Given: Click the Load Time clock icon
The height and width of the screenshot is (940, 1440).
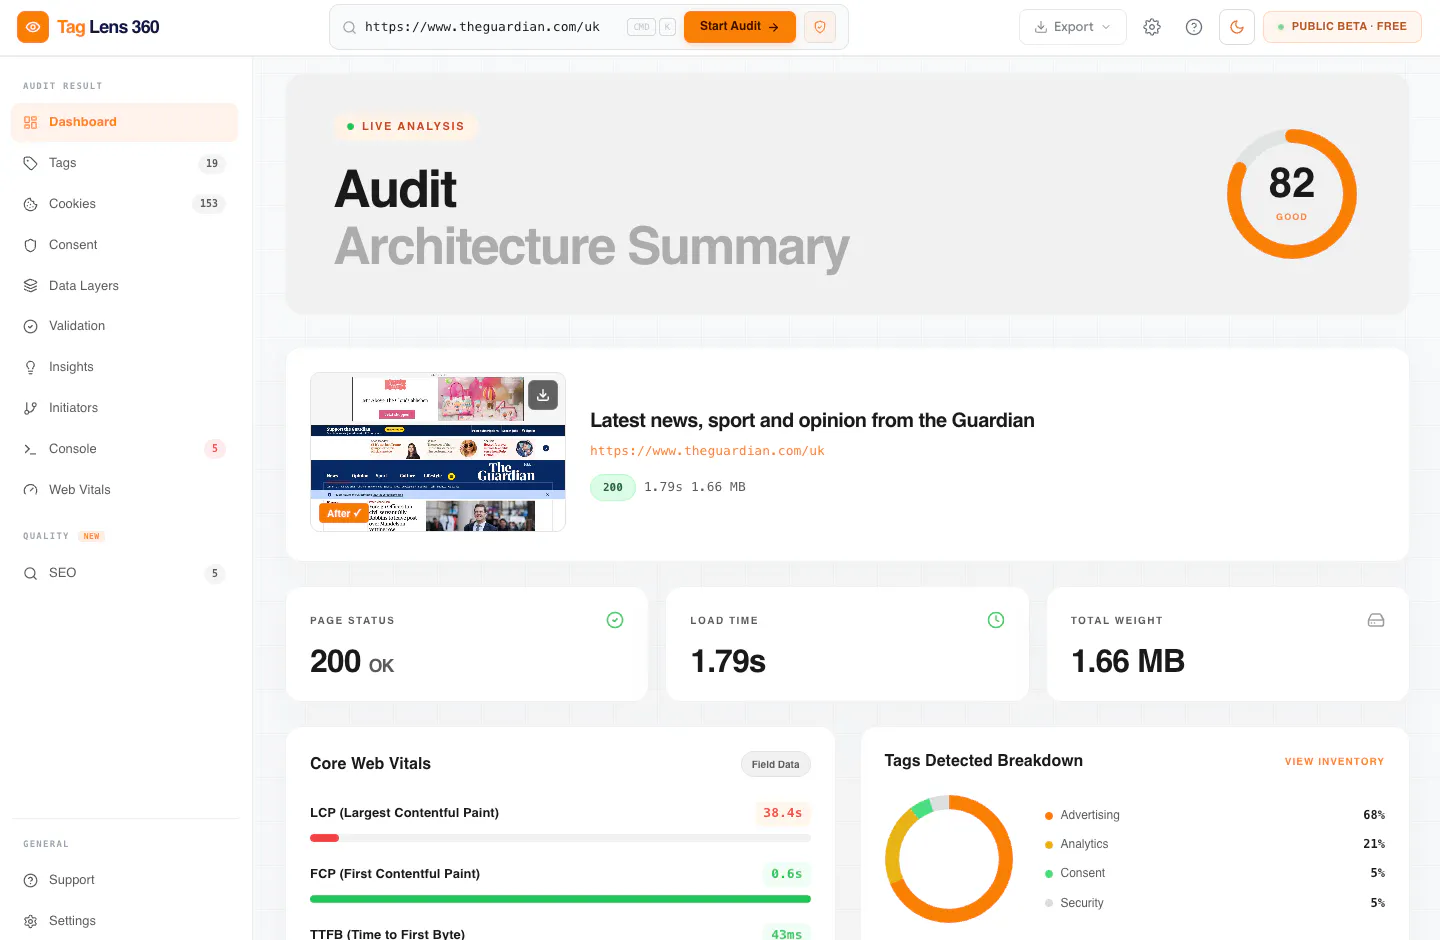Looking at the screenshot, I should coord(996,620).
